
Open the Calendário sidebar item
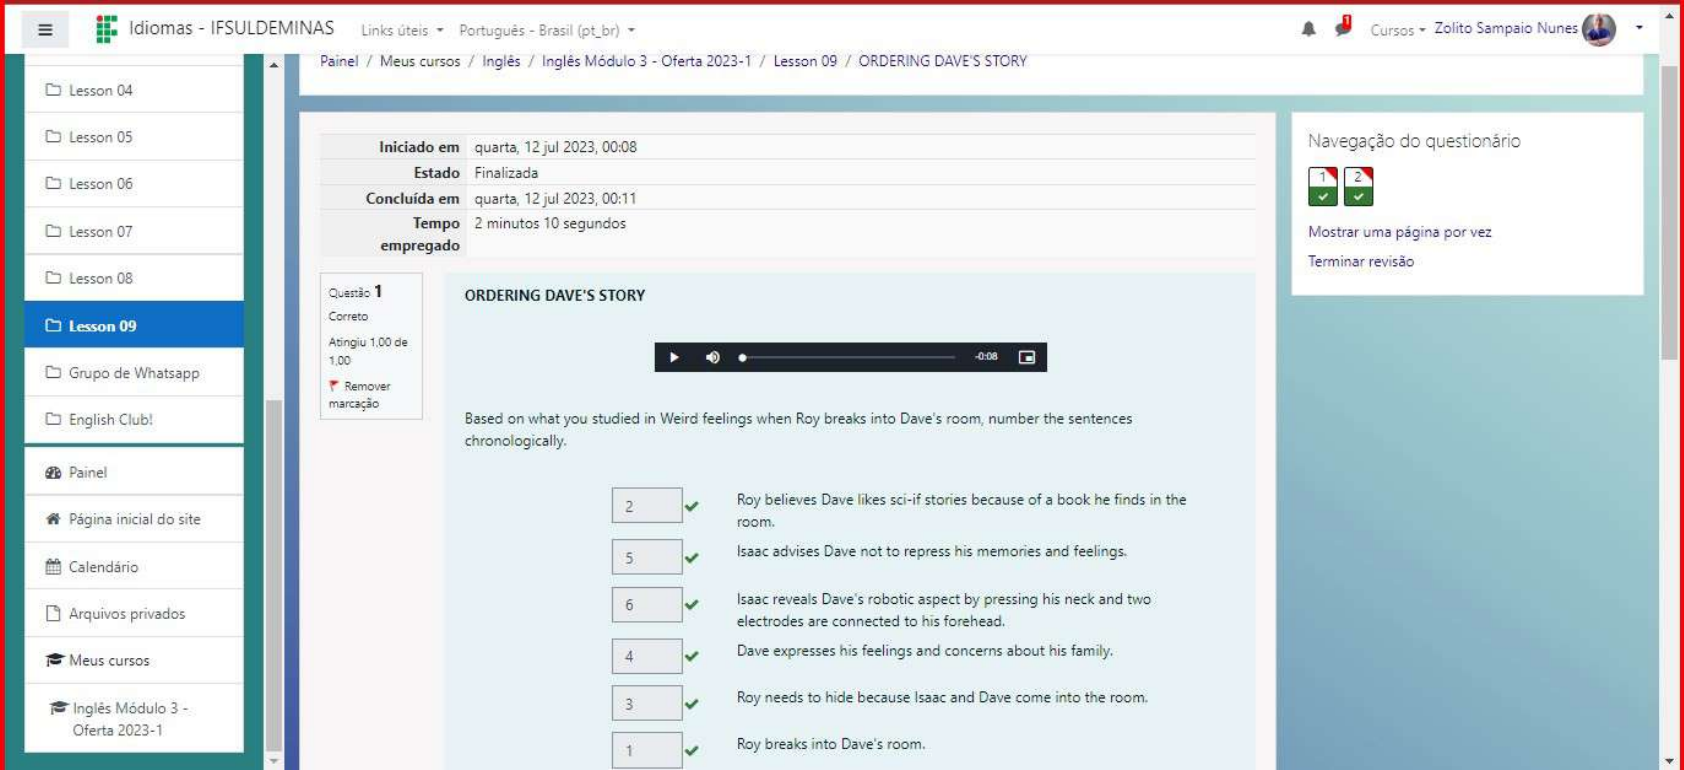tap(103, 567)
